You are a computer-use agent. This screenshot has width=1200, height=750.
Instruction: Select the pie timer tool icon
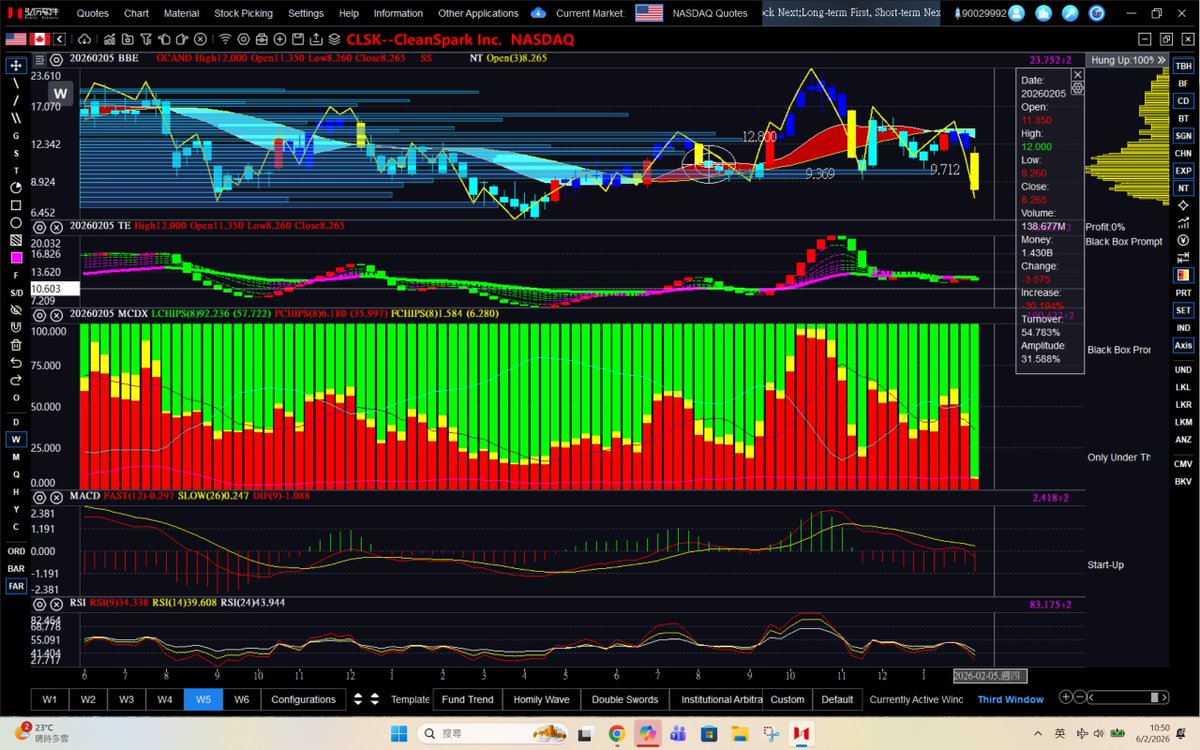(16, 188)
